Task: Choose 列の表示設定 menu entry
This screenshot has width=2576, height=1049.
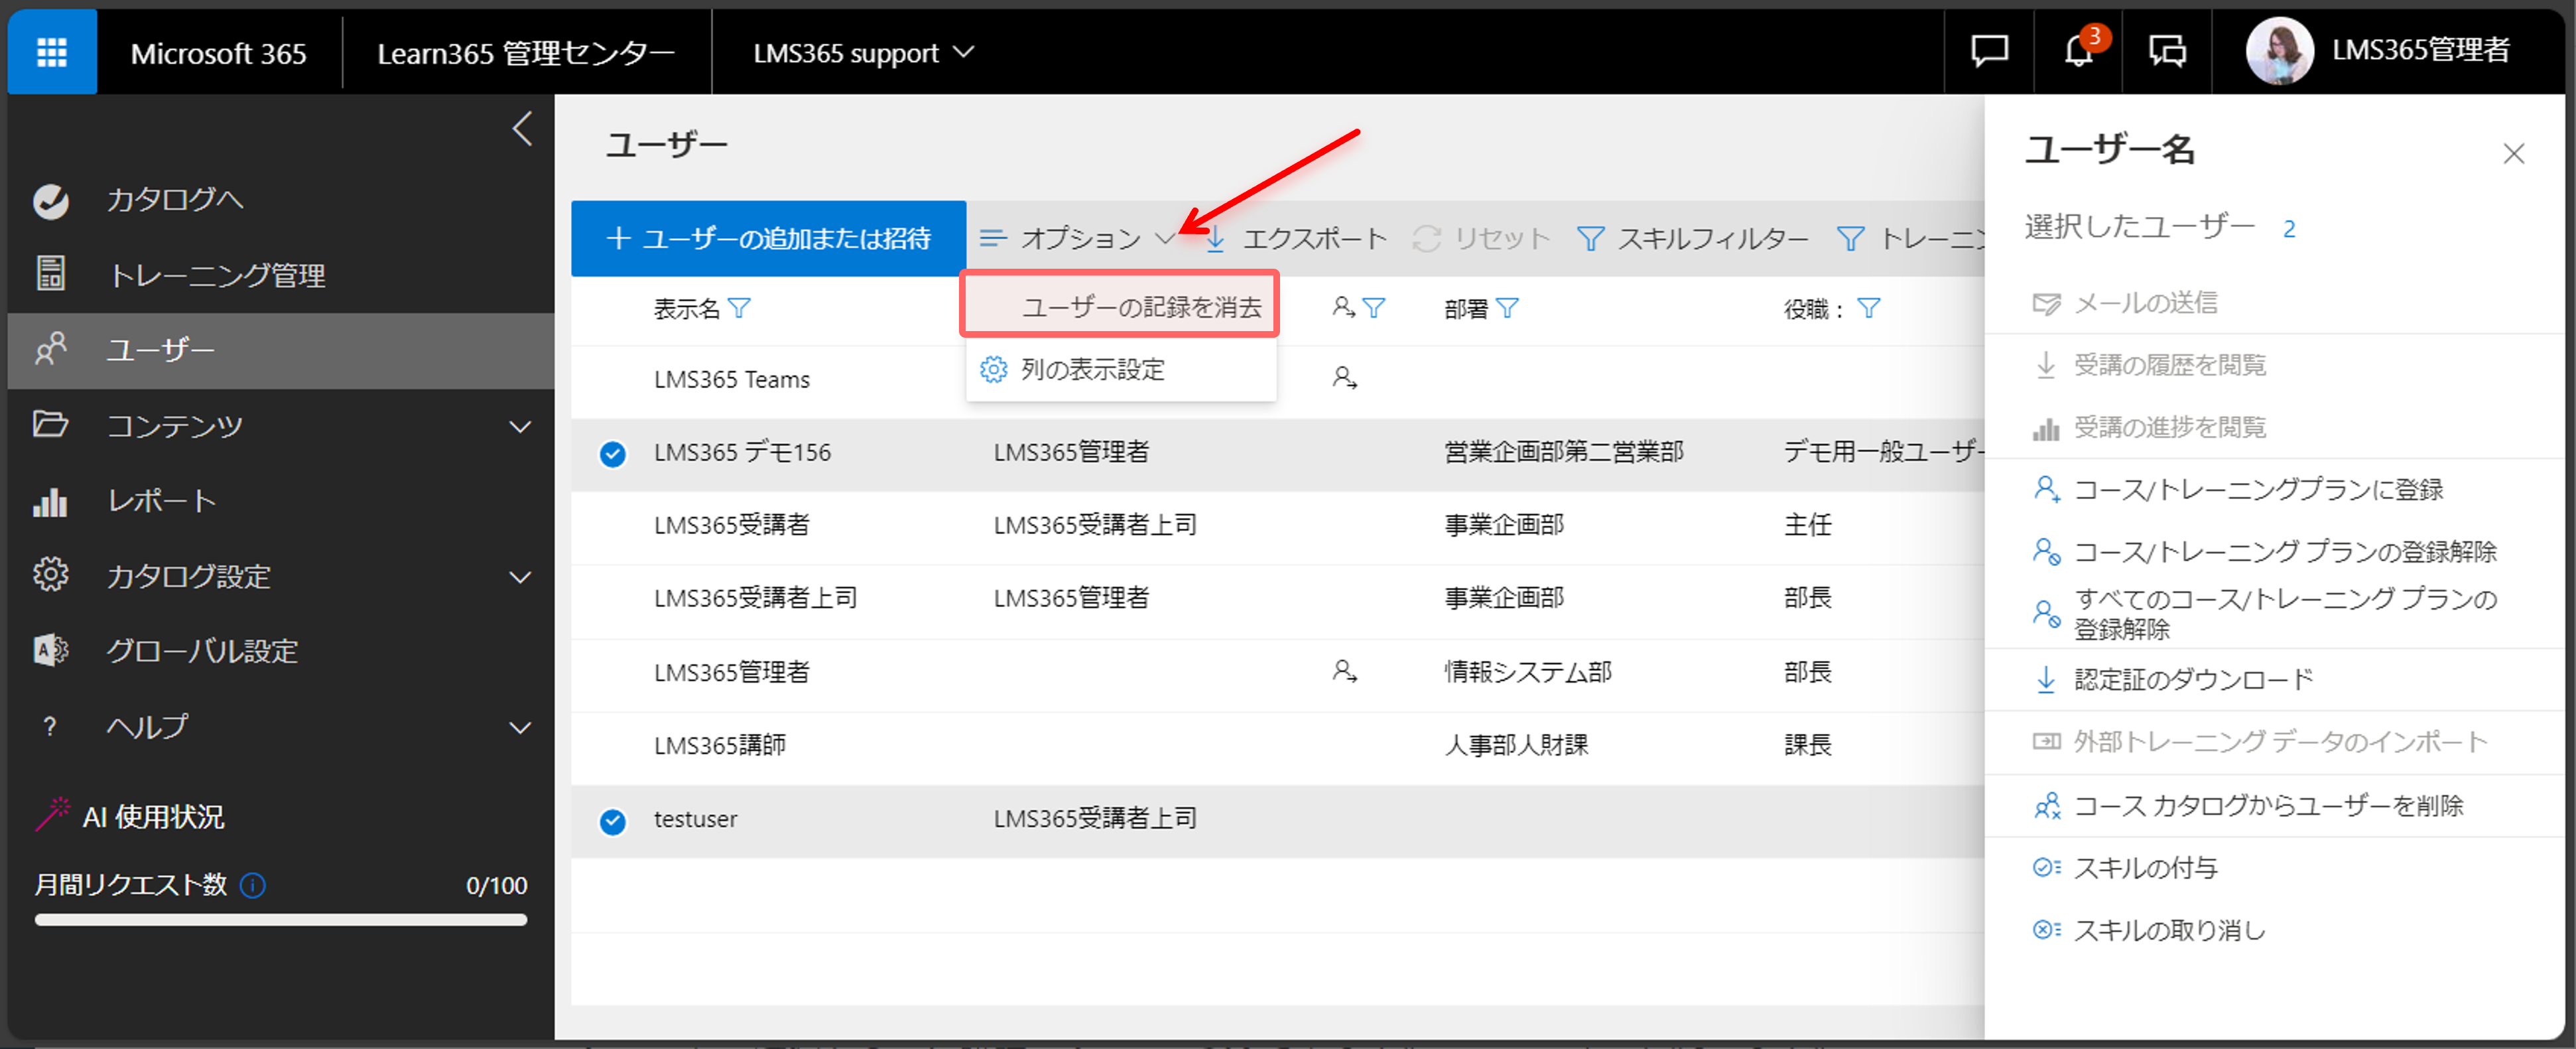Action: 1120,369
